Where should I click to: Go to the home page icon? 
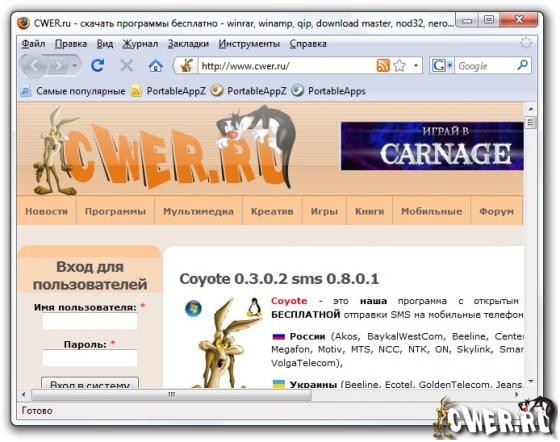tap(156, 66)
